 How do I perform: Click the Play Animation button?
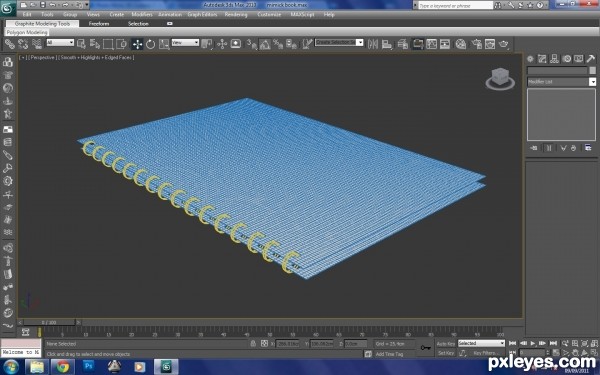(533, 344)
